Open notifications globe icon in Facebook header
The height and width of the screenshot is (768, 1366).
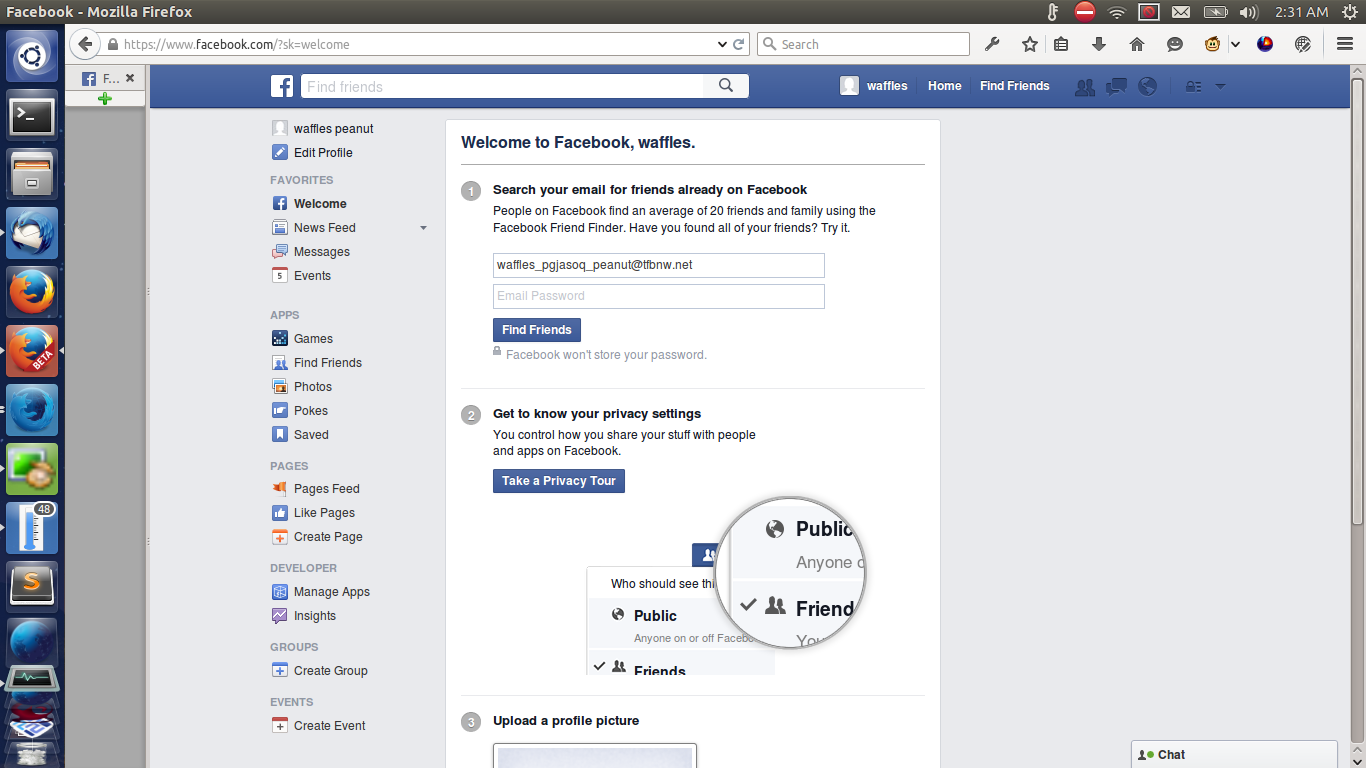[x=1148, y=86]
